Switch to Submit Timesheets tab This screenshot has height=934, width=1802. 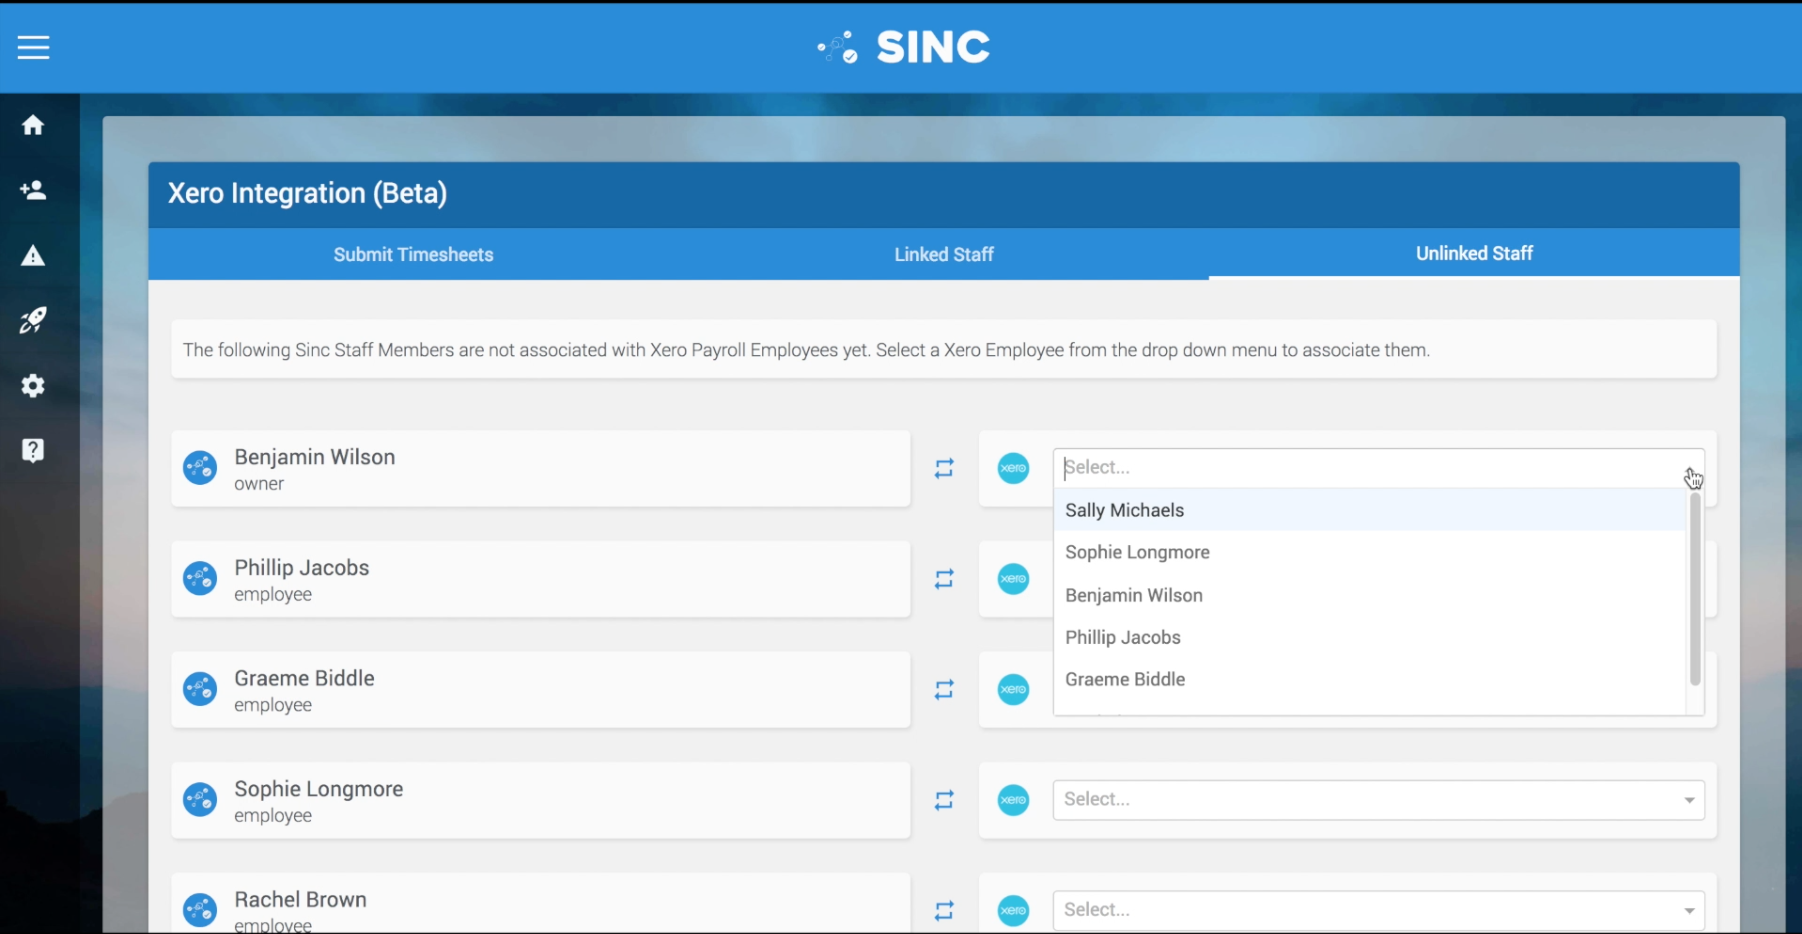tap(413, 255)
